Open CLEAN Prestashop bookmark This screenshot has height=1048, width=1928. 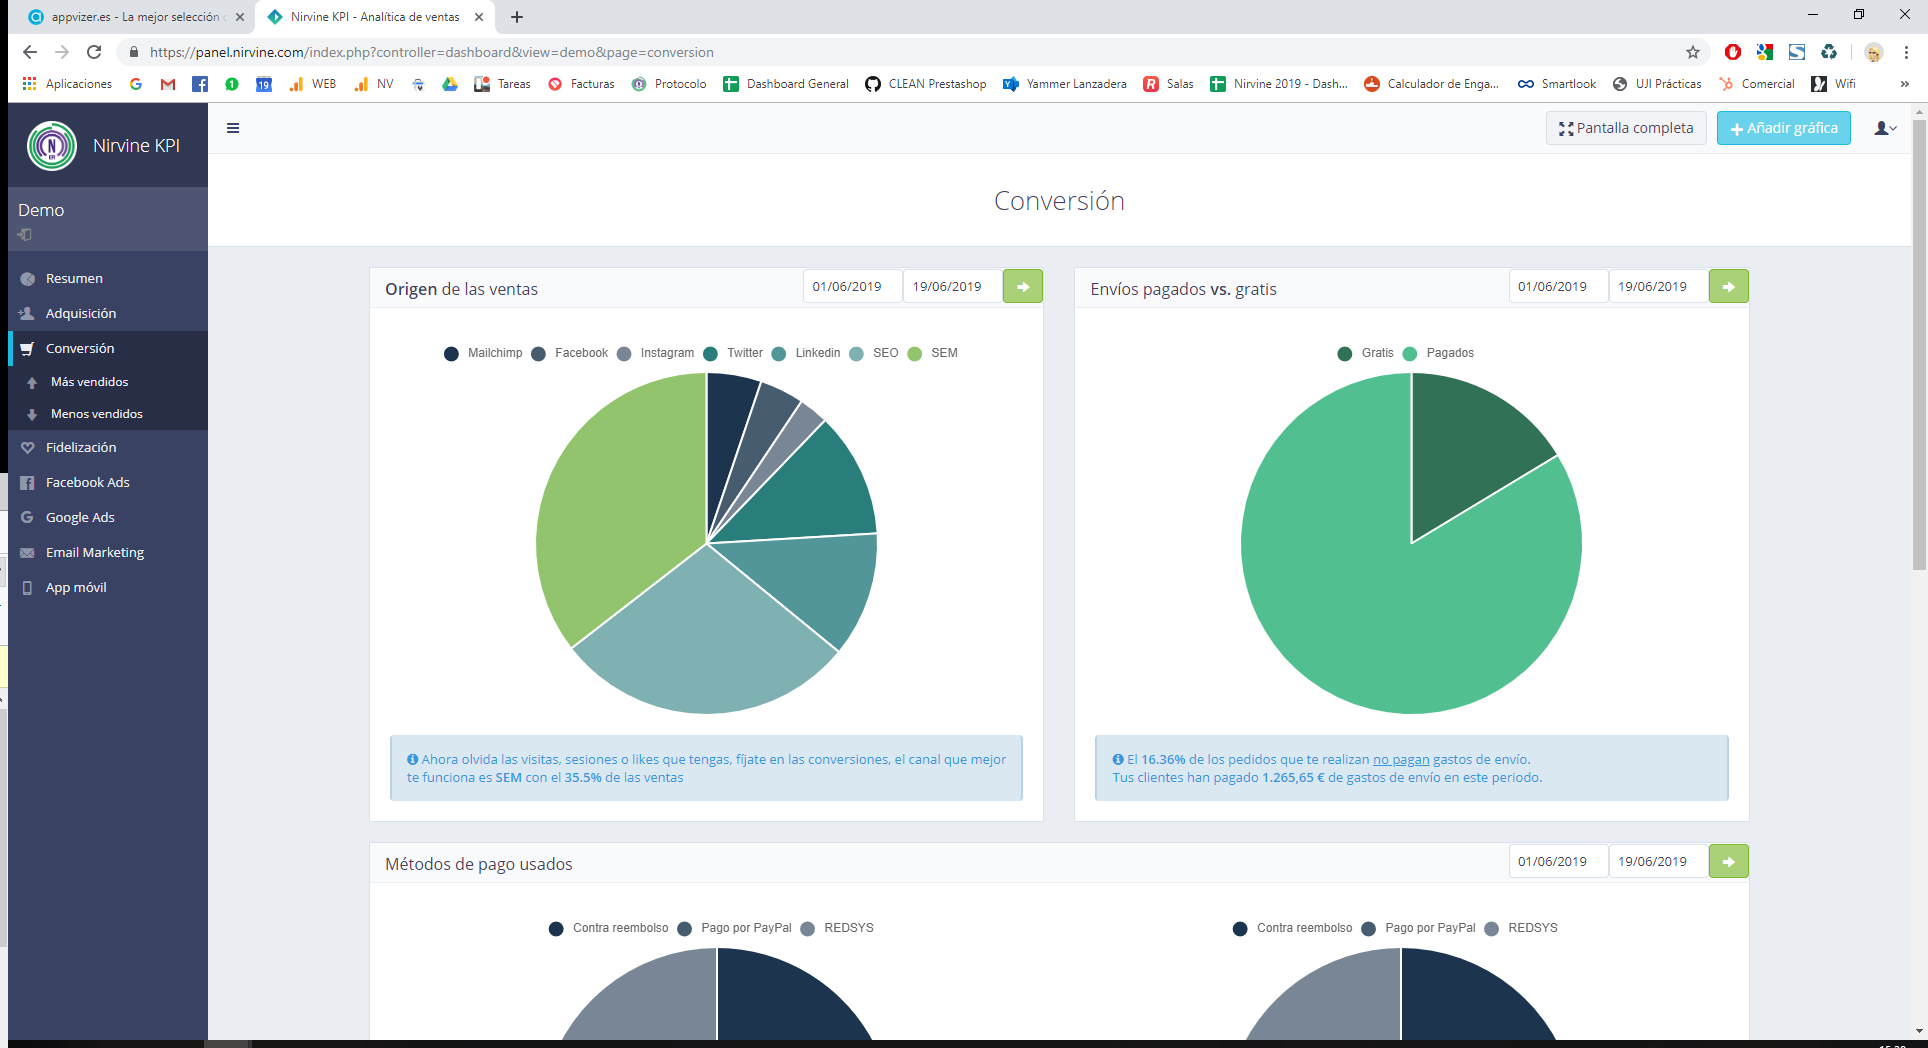[x=926, y=84]
